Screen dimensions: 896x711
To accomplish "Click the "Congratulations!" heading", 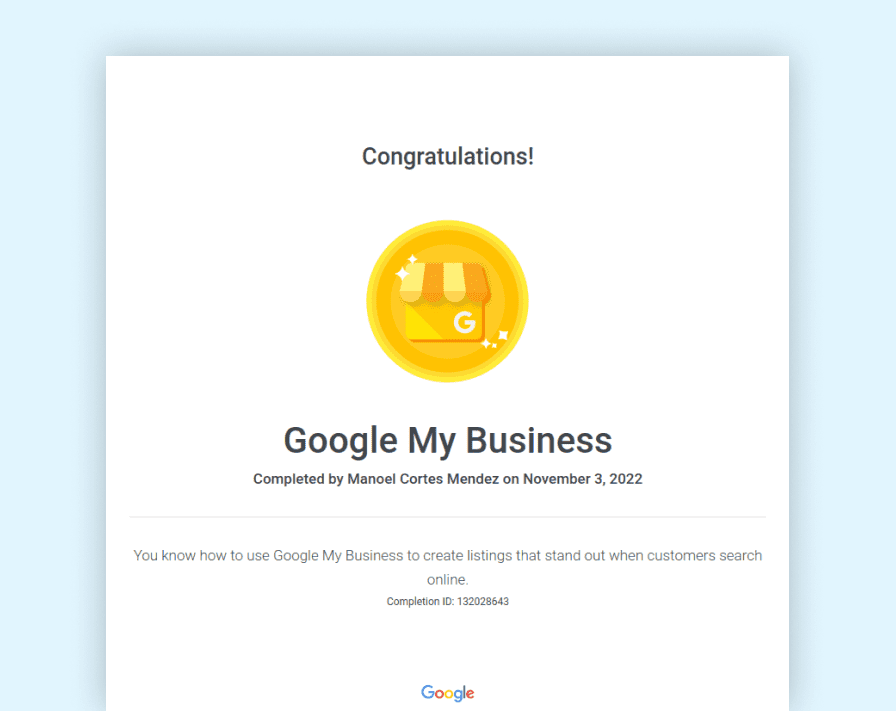I will [x=447, y=156].
